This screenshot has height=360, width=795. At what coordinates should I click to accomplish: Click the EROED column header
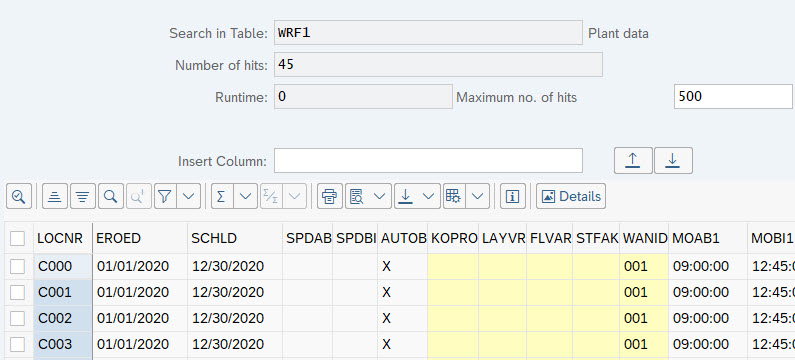[x=140, y=238]
